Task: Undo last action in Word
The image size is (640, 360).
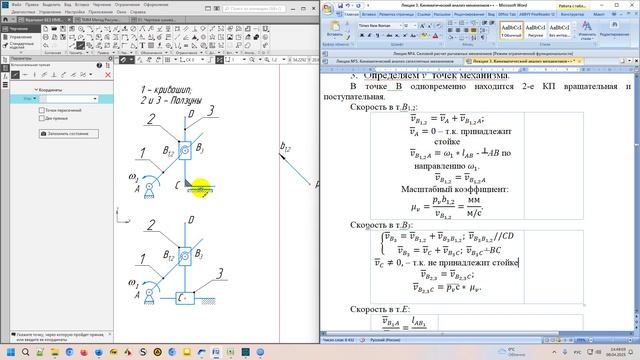Action: click(x=348, y=5)
